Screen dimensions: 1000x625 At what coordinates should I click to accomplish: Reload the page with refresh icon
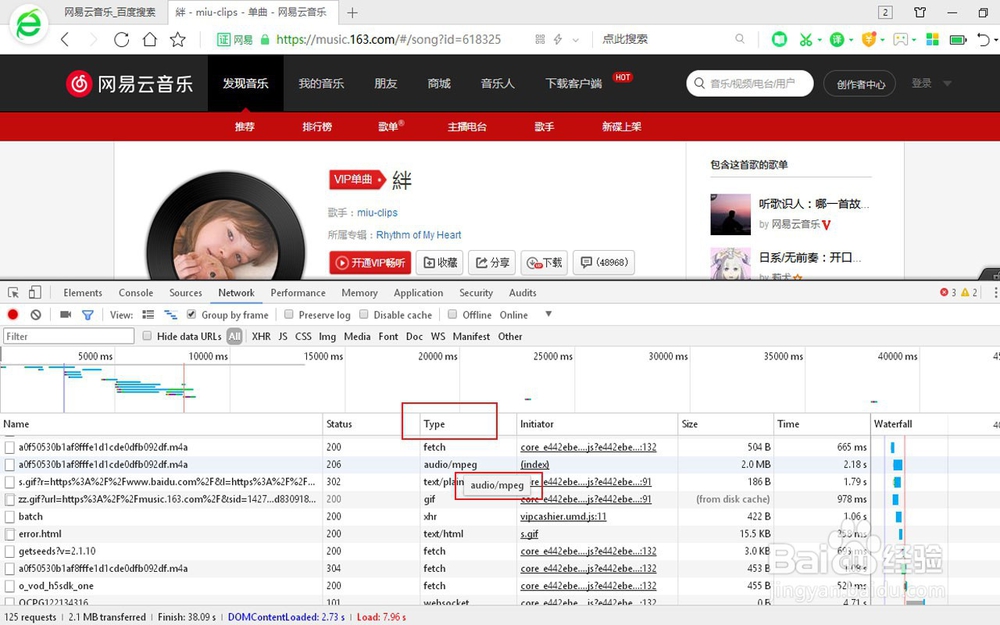pos(121,40)
